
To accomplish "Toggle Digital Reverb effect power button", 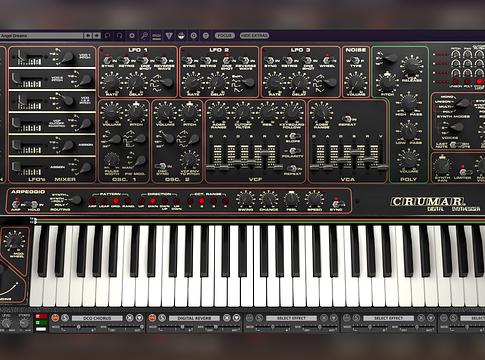I will [x=152, y=318].
